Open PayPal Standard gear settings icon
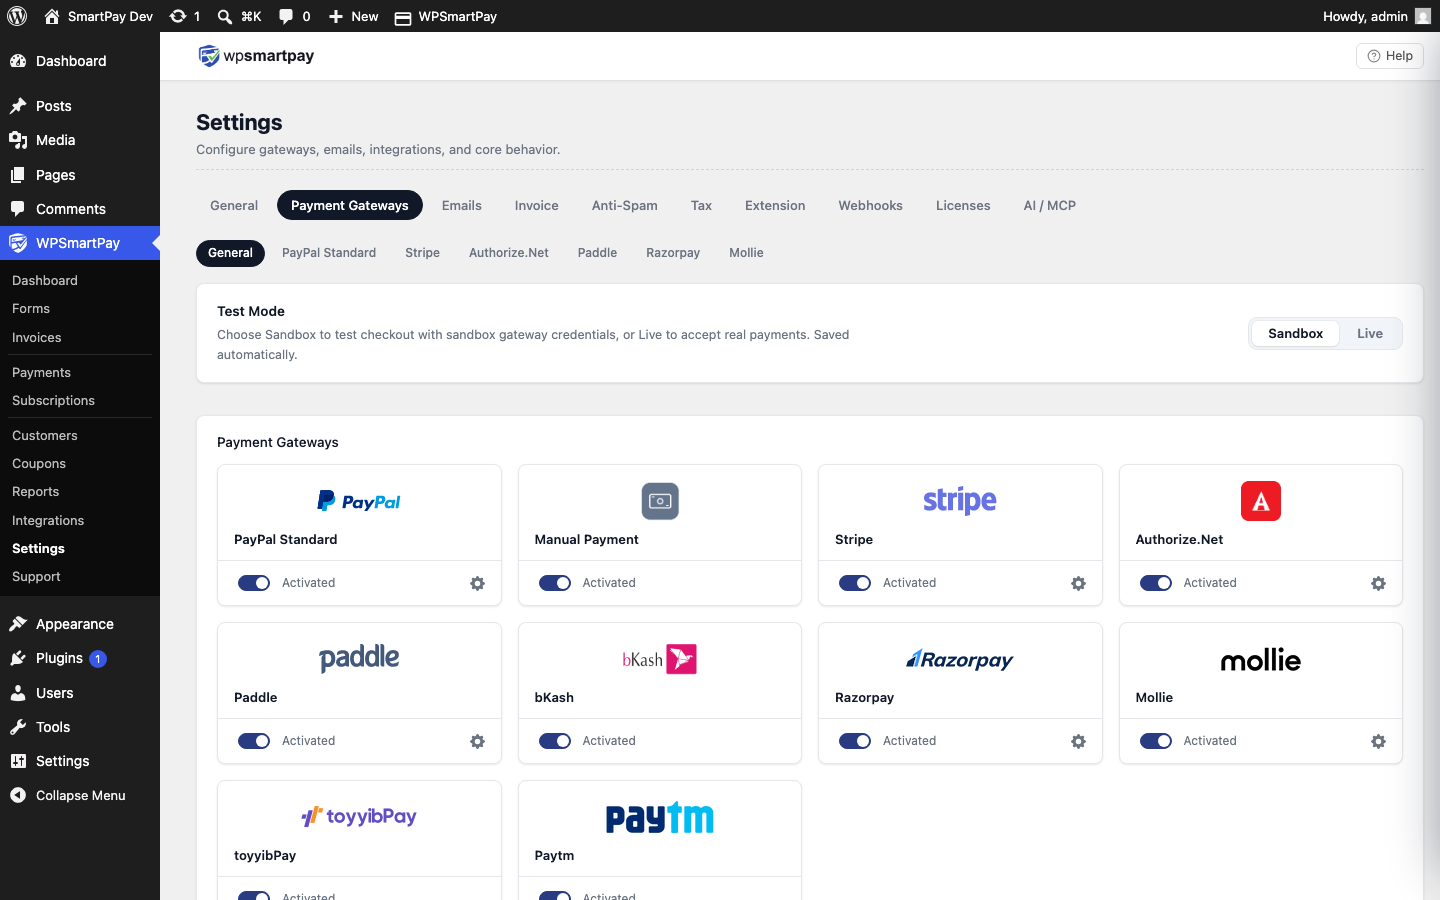This screenshot has height=900, width=1440. (x=478, y=583)
